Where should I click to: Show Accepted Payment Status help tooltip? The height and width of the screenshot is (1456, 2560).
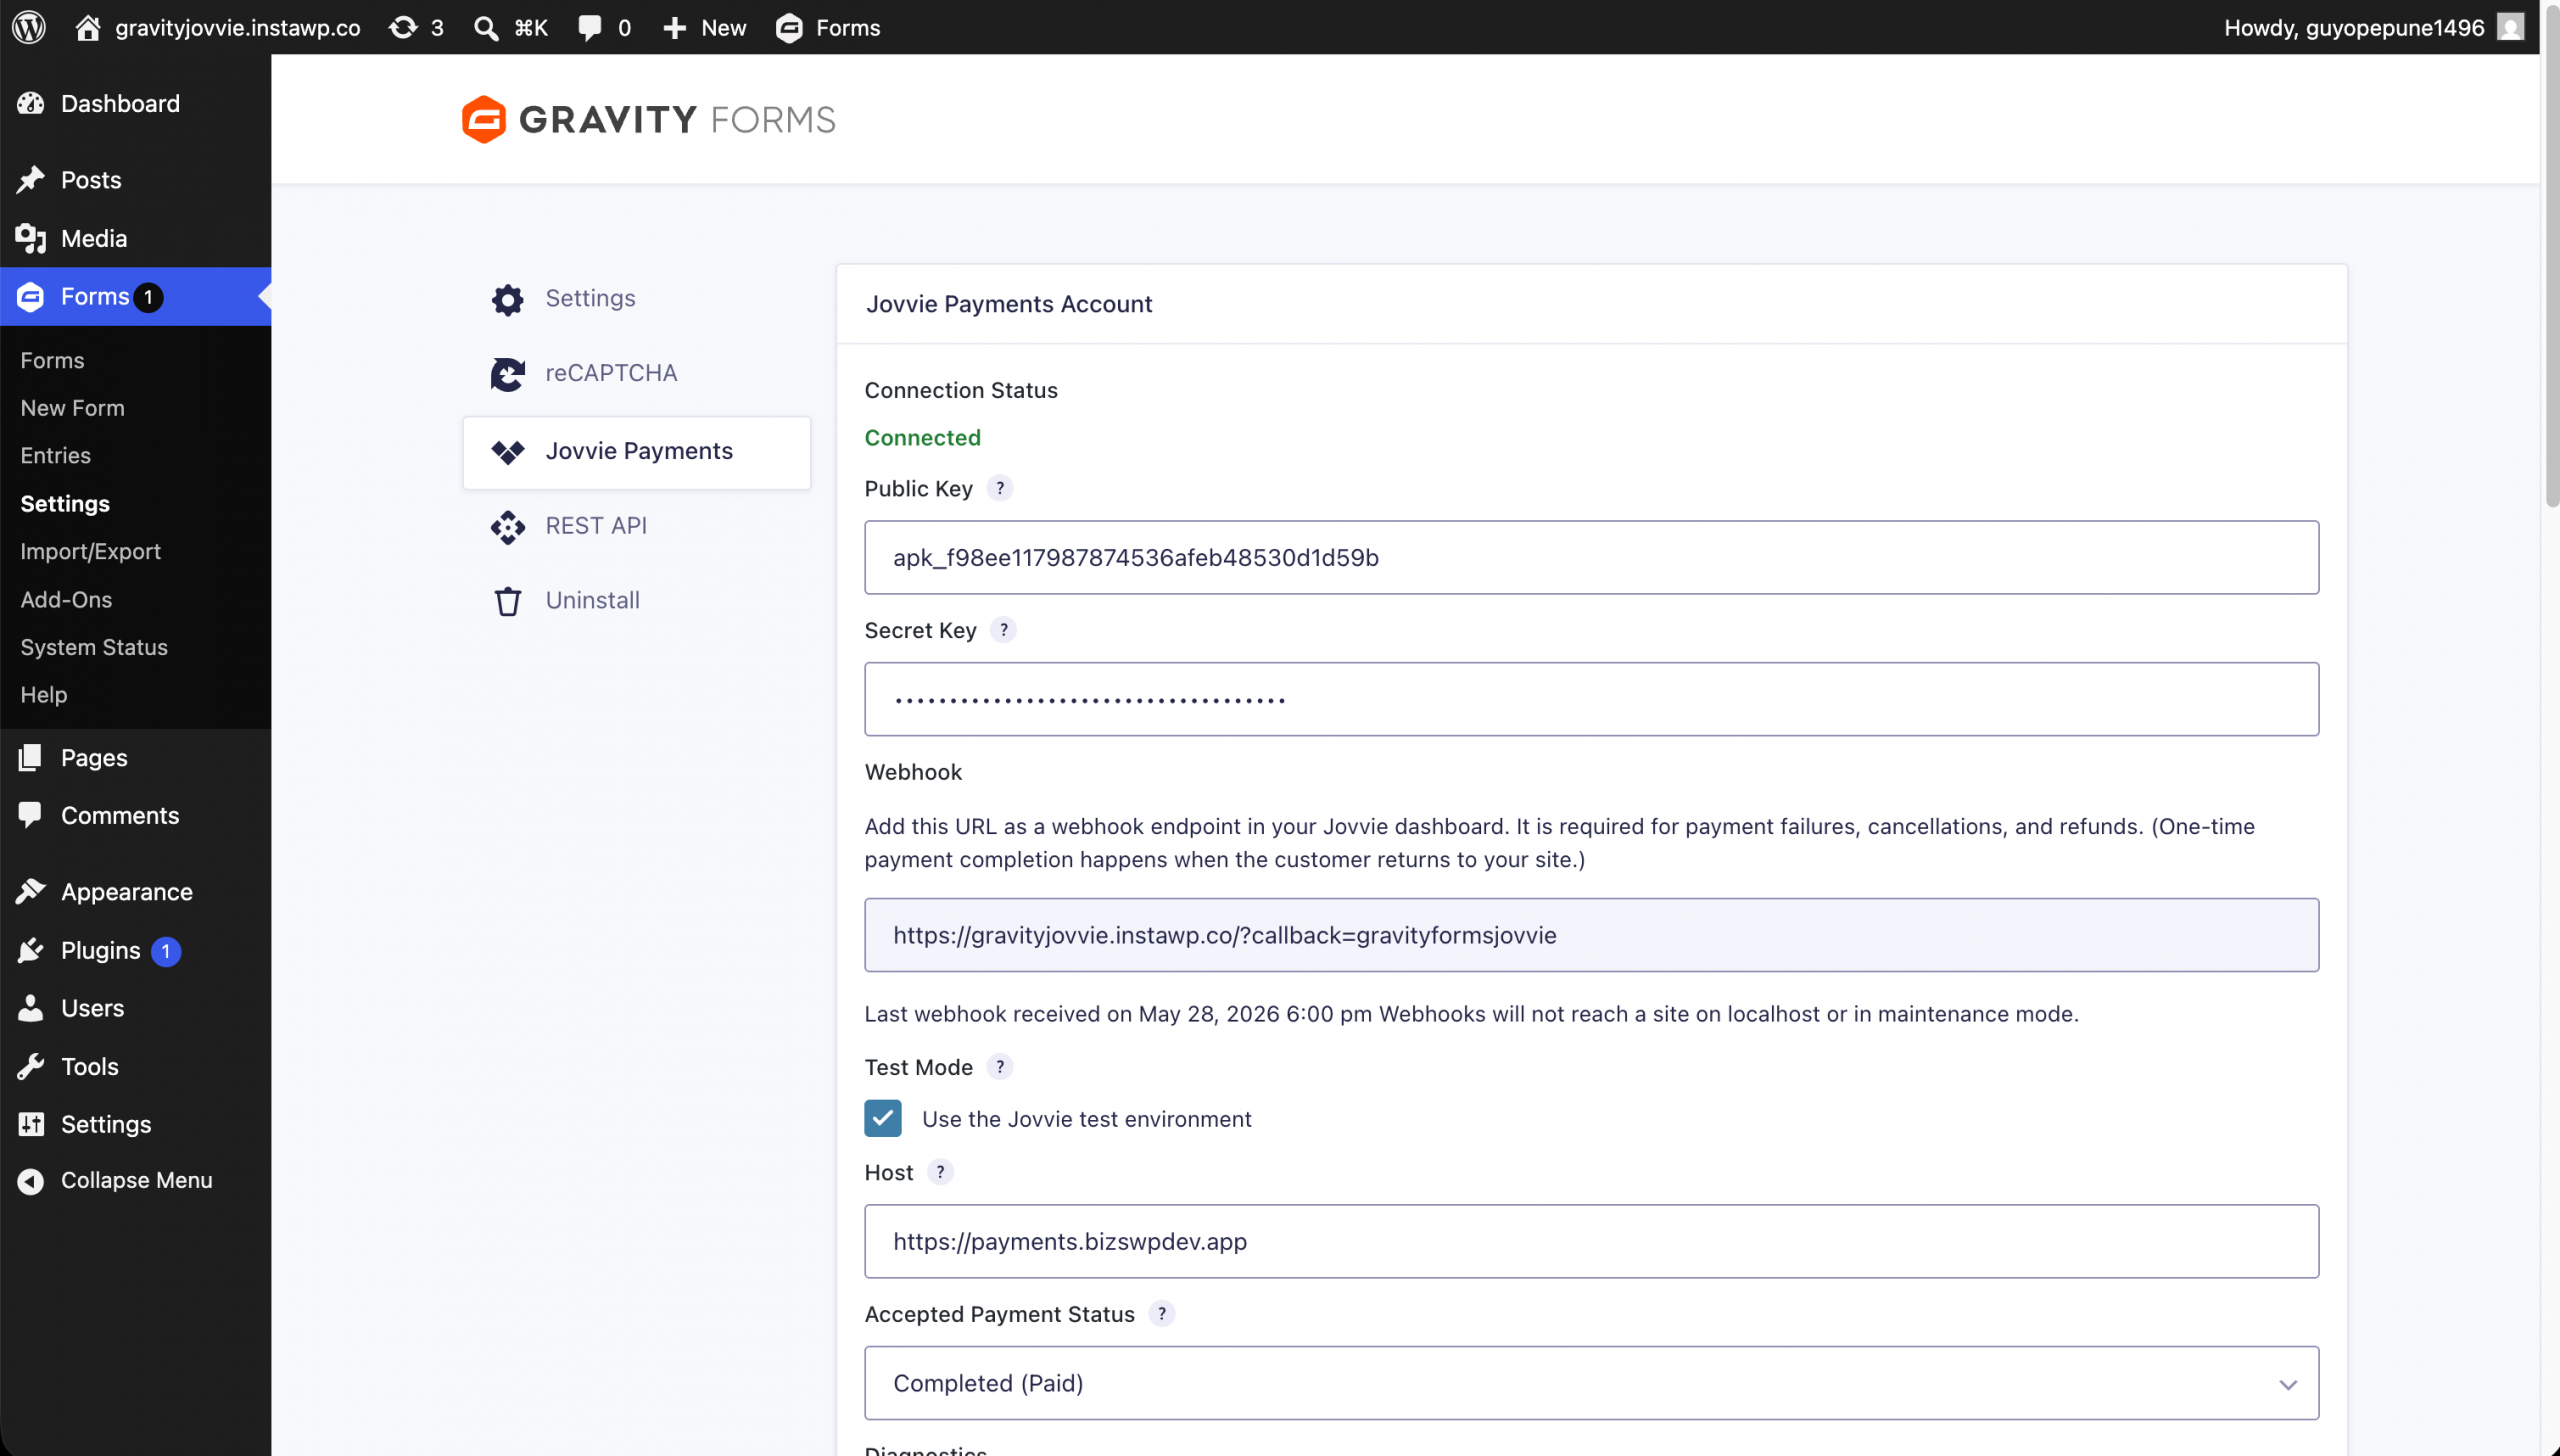coord(1162,1314)
